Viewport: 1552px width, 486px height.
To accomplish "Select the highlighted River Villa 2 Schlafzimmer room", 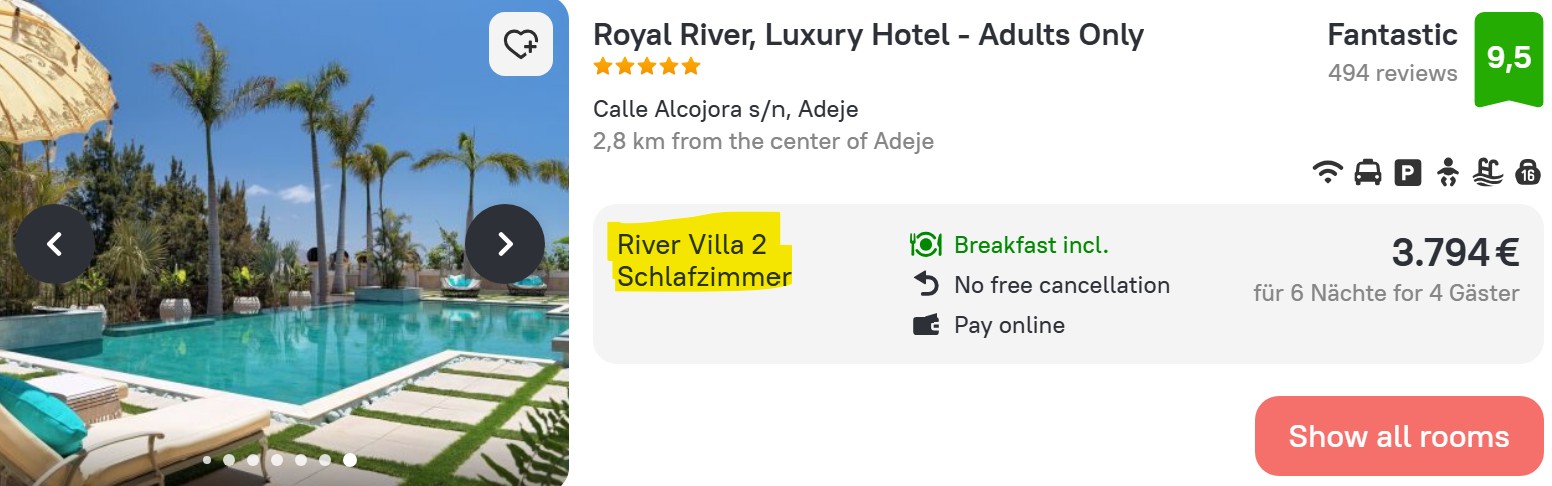I will [x=704, y=260].
